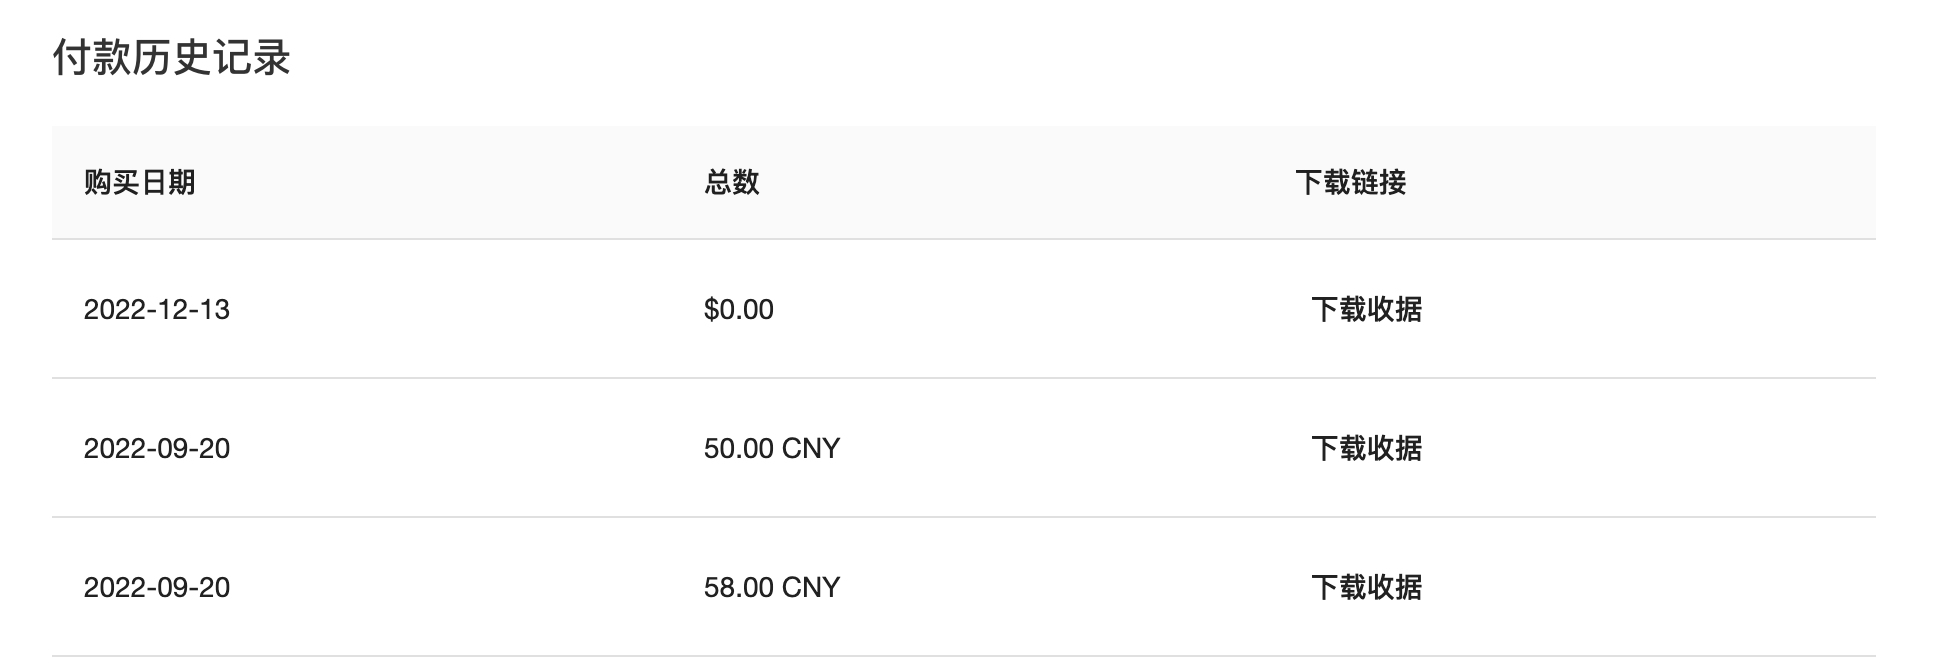Click the 购买日期 column header

pos(139,183)
